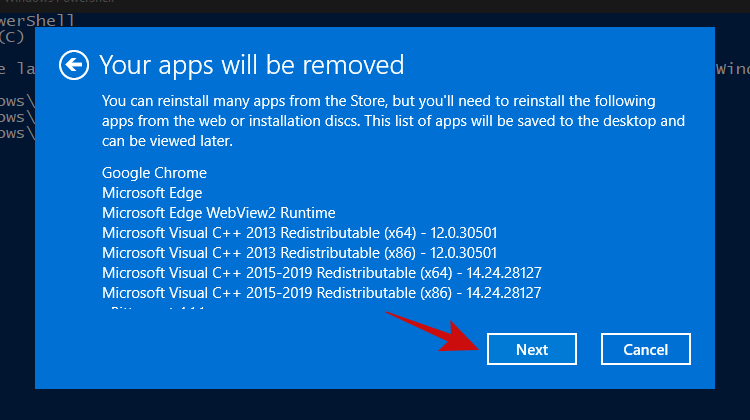Click Visual C++ 2015-2019 Redistributable (x64) entry
The image size is (750, 420).
coord(321,273)
